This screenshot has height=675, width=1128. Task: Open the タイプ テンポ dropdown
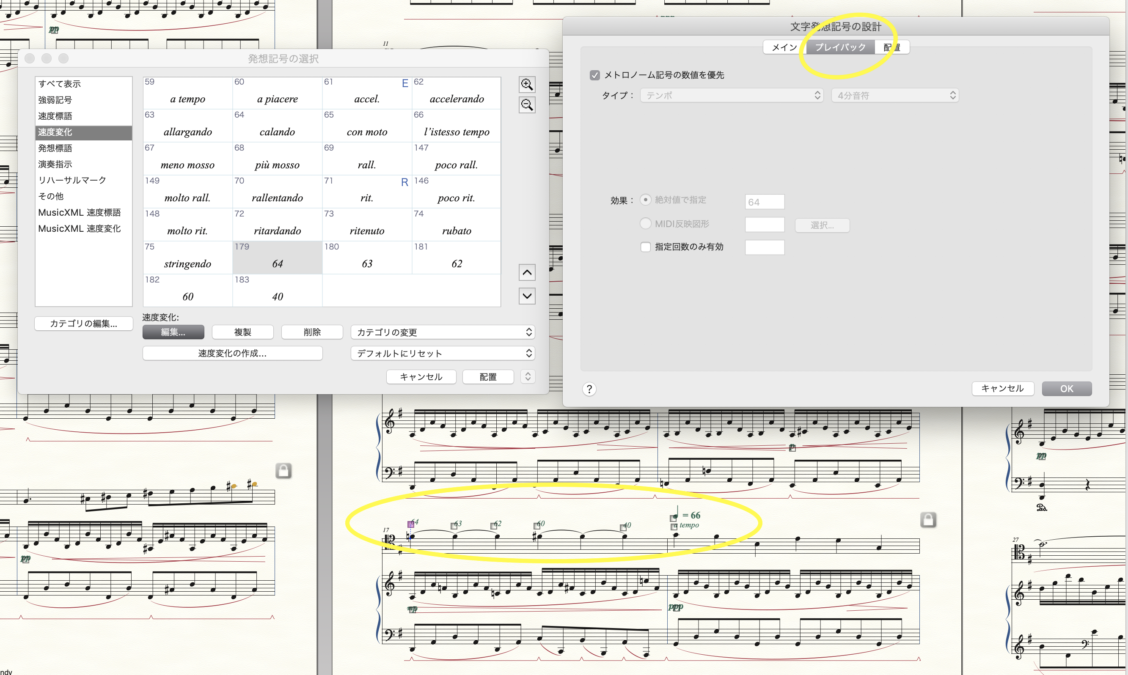(x=732, y=95)
